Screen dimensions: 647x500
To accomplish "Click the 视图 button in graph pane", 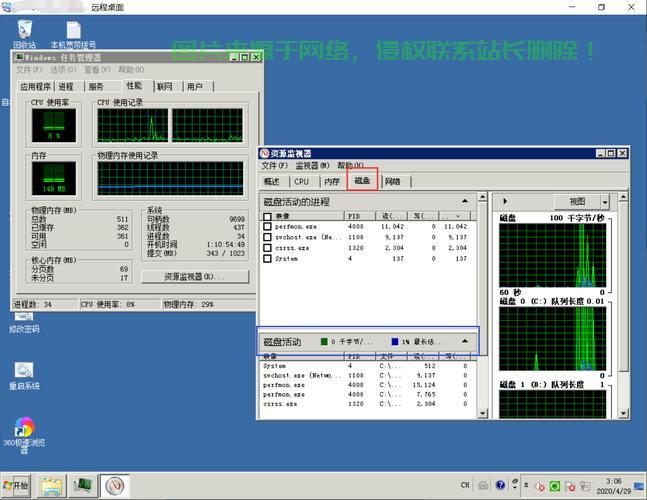I will [577, 202].
